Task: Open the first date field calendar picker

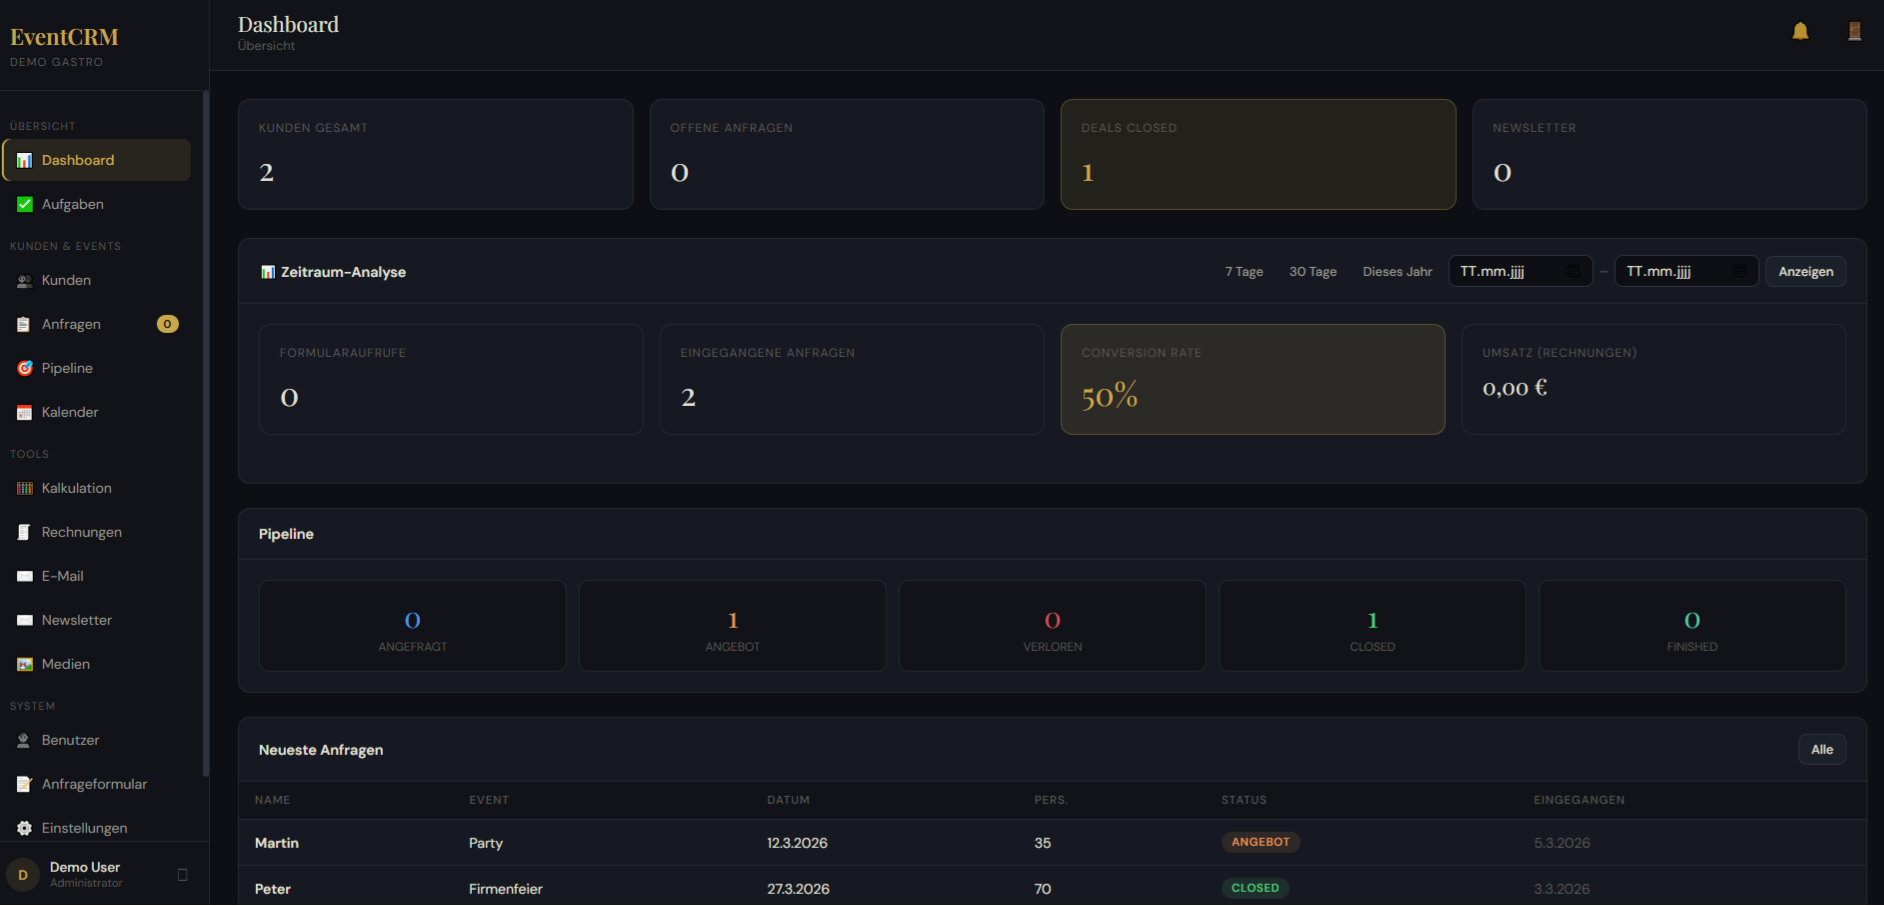Action: click(1571, 271)
